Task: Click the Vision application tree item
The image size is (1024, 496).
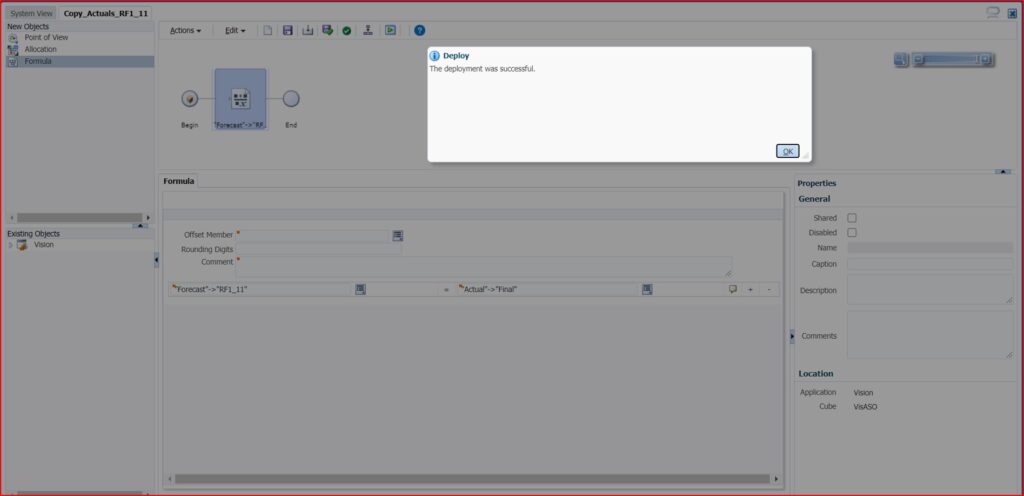Action: click(x=44, y=245)
